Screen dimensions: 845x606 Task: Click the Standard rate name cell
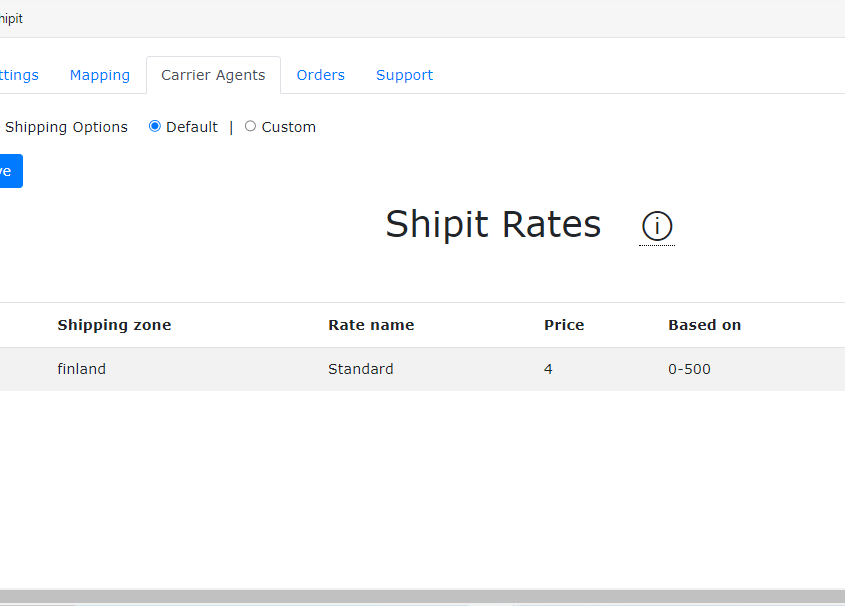[x=361, y=369]
